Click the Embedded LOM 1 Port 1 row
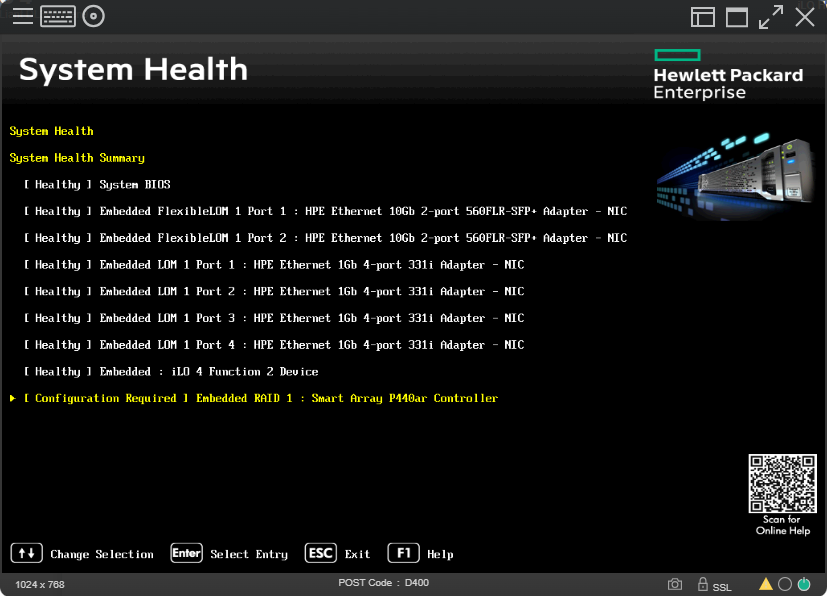Viewport: 827px width, 596px height. coord(274,265)
